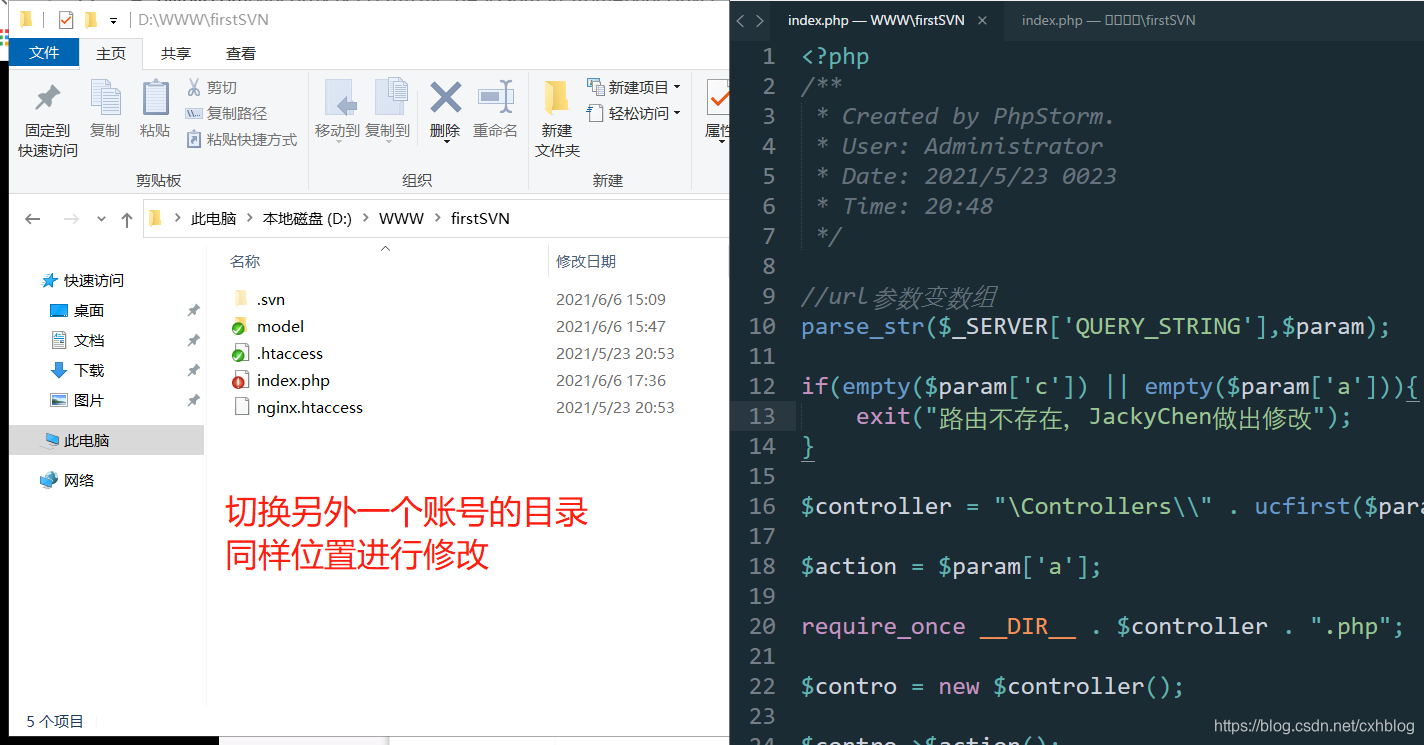The width and height of the screenshot is (1424, 745).
Task: Go up one folder level arrow
Action: point(126,219)
